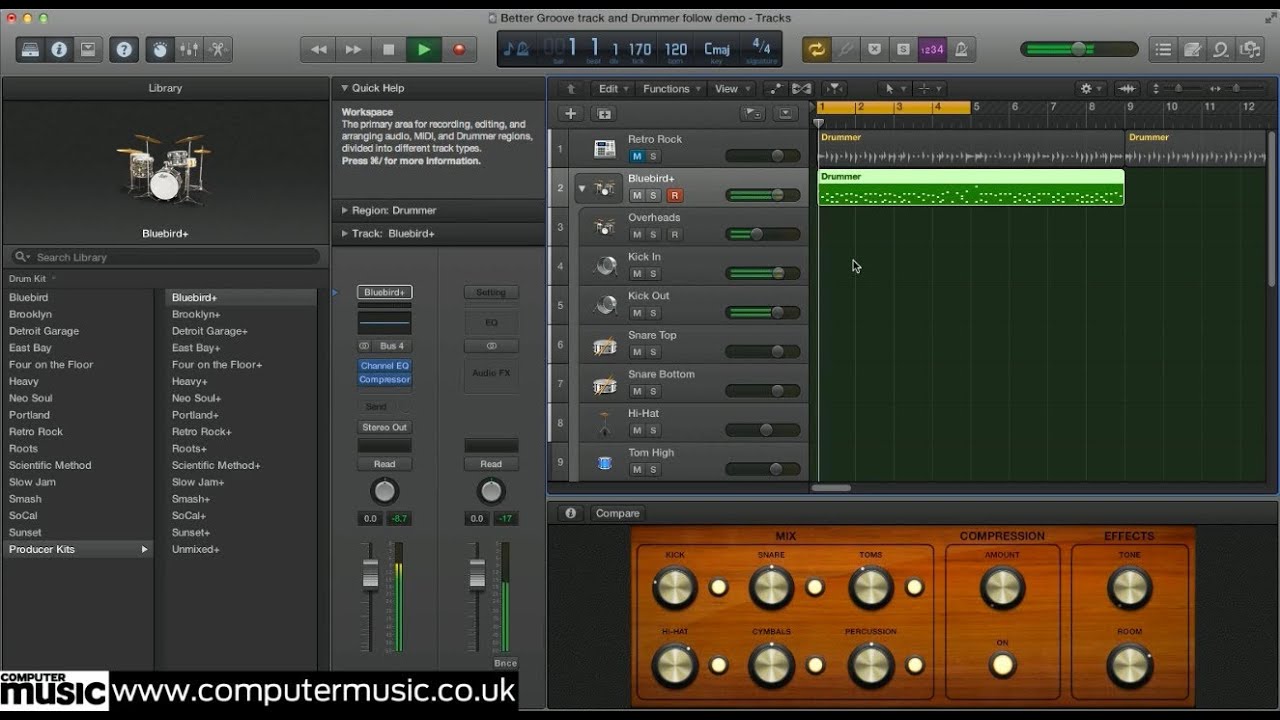
Task: Click the Waveform zoom icon
Action: click(x=1127, y=89)
